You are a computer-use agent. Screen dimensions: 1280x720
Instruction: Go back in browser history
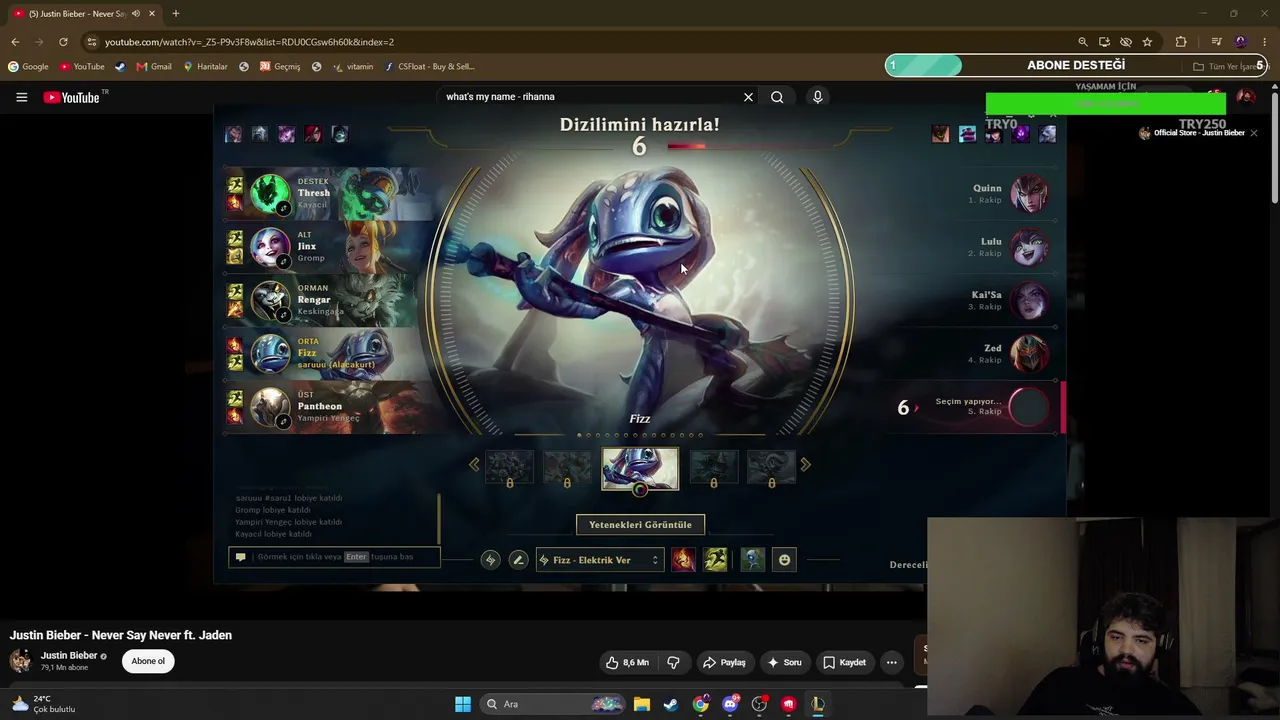click(15, 42)
